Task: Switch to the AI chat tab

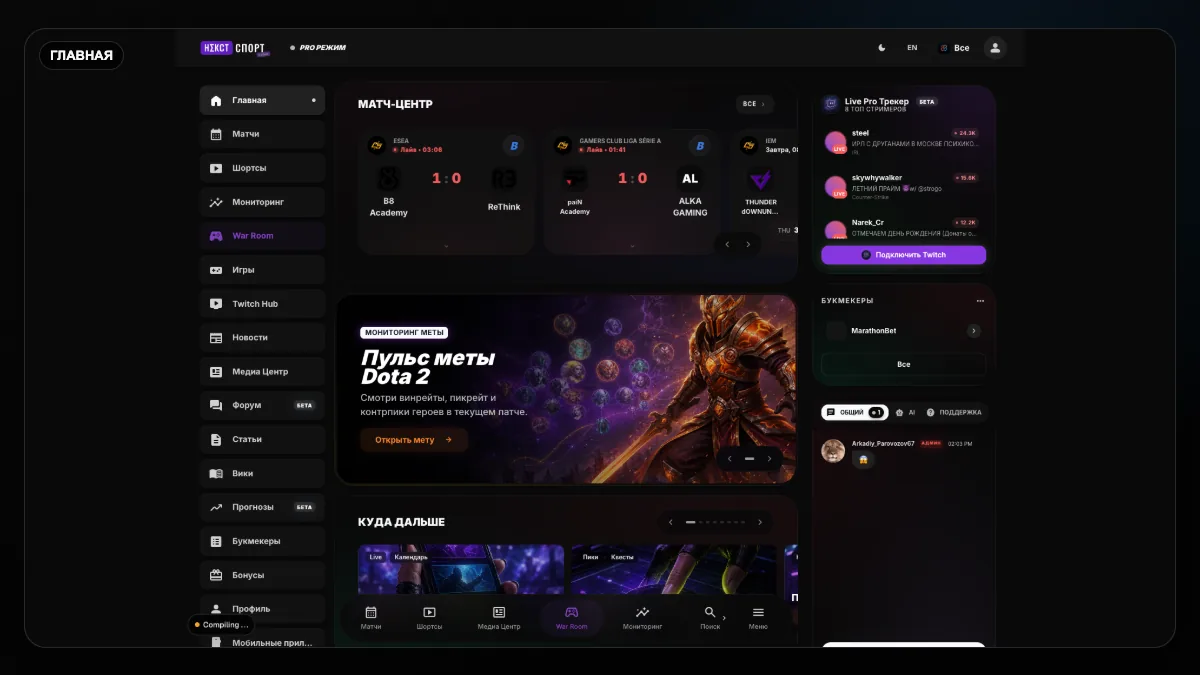Action: (x=906, y=412)
